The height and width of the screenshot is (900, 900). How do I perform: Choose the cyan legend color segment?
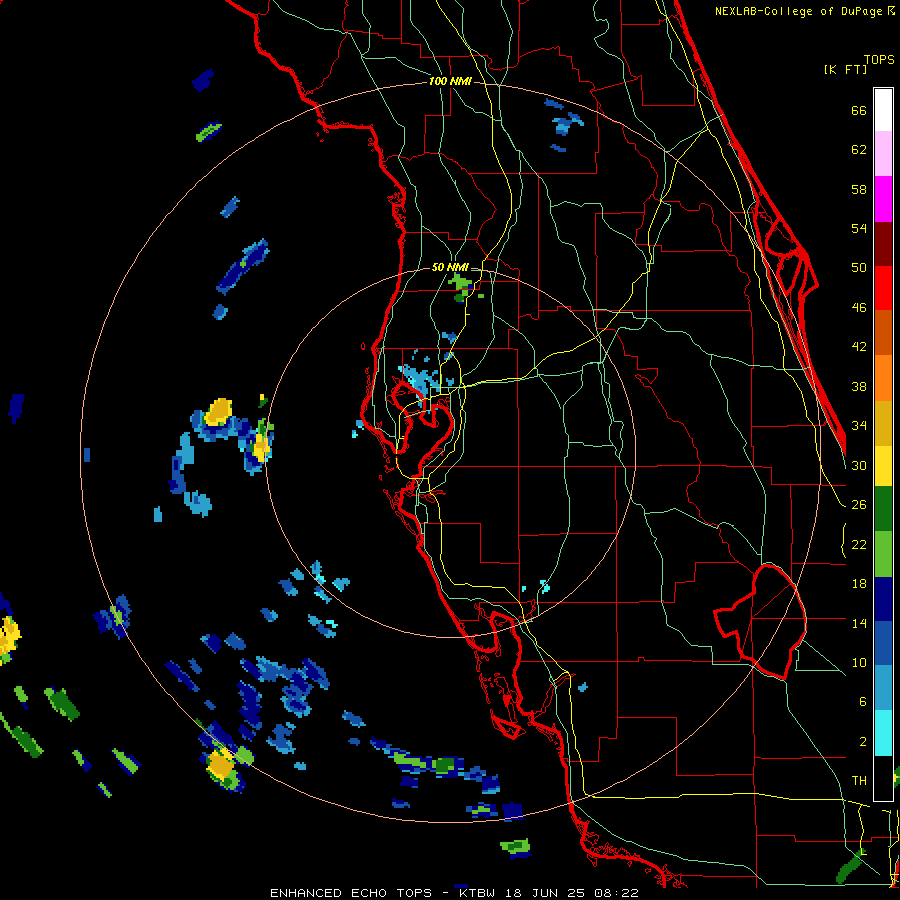tap(883, 733)
